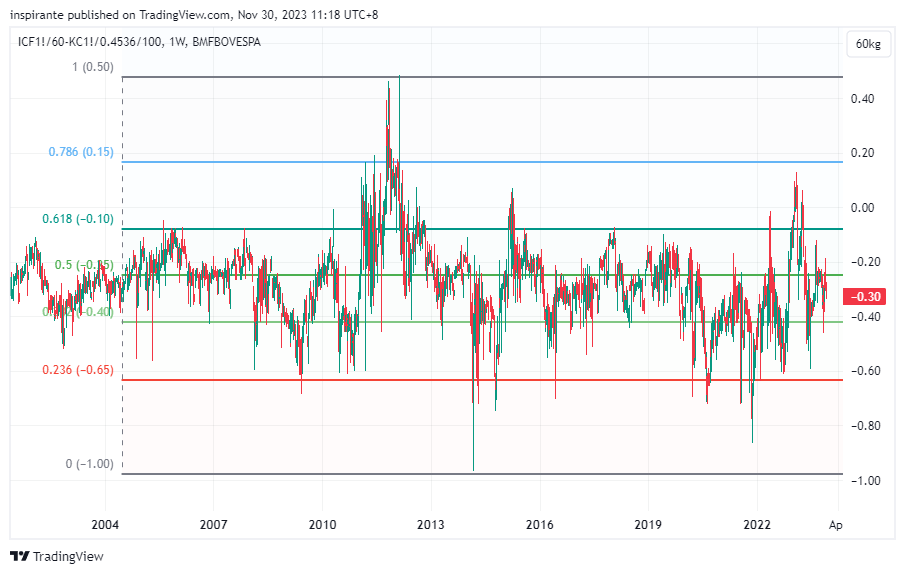Select the red 0.236 Fibonacci line
This screenshot has height=574, width=905.
pyautogui.click(x=483, y=380)
